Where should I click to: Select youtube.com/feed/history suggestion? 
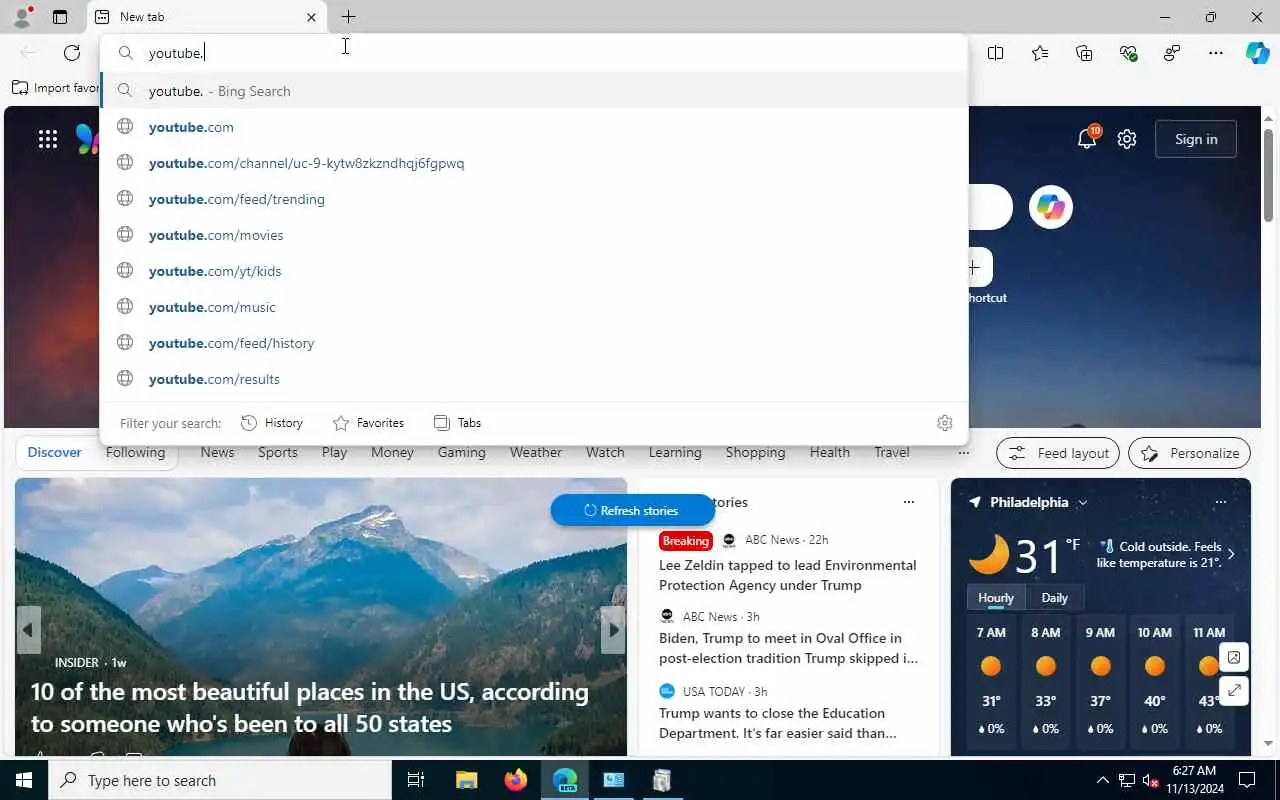click(x=534, y=343)
